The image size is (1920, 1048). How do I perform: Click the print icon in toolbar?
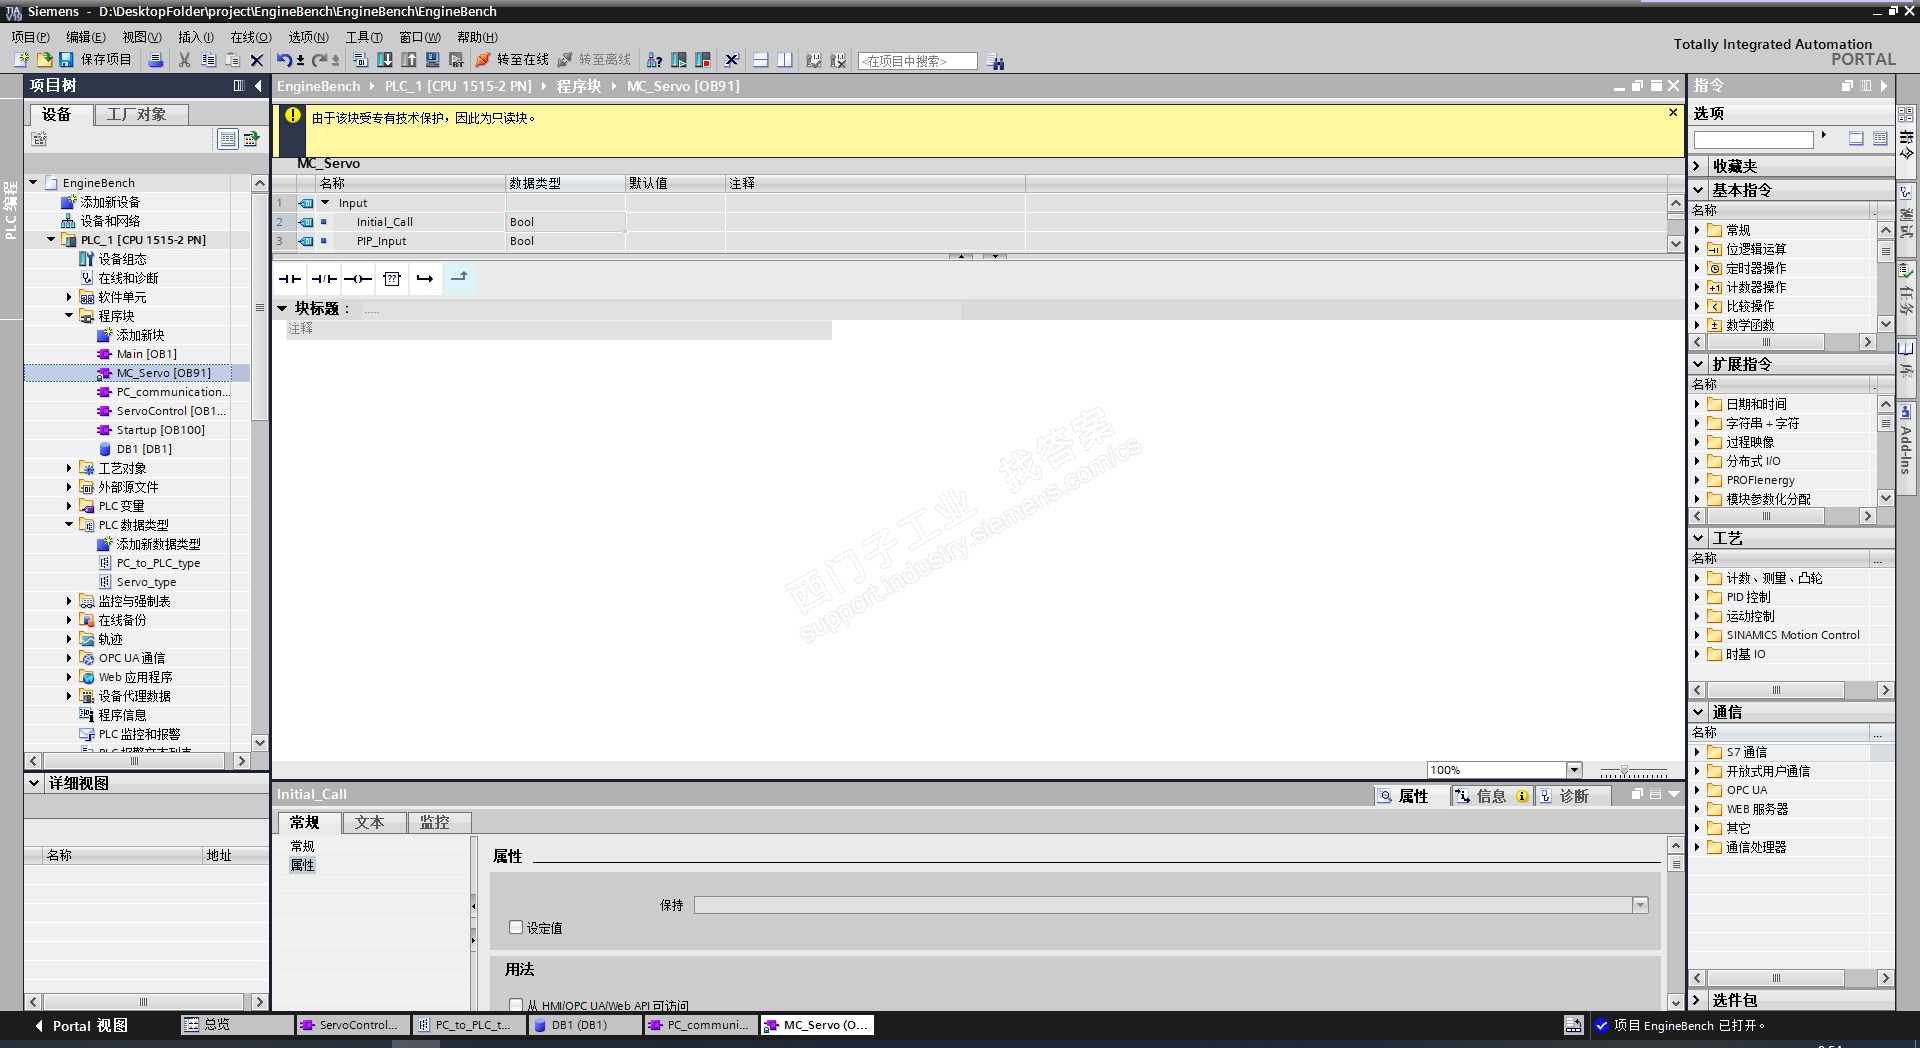[x=156, y=60]
